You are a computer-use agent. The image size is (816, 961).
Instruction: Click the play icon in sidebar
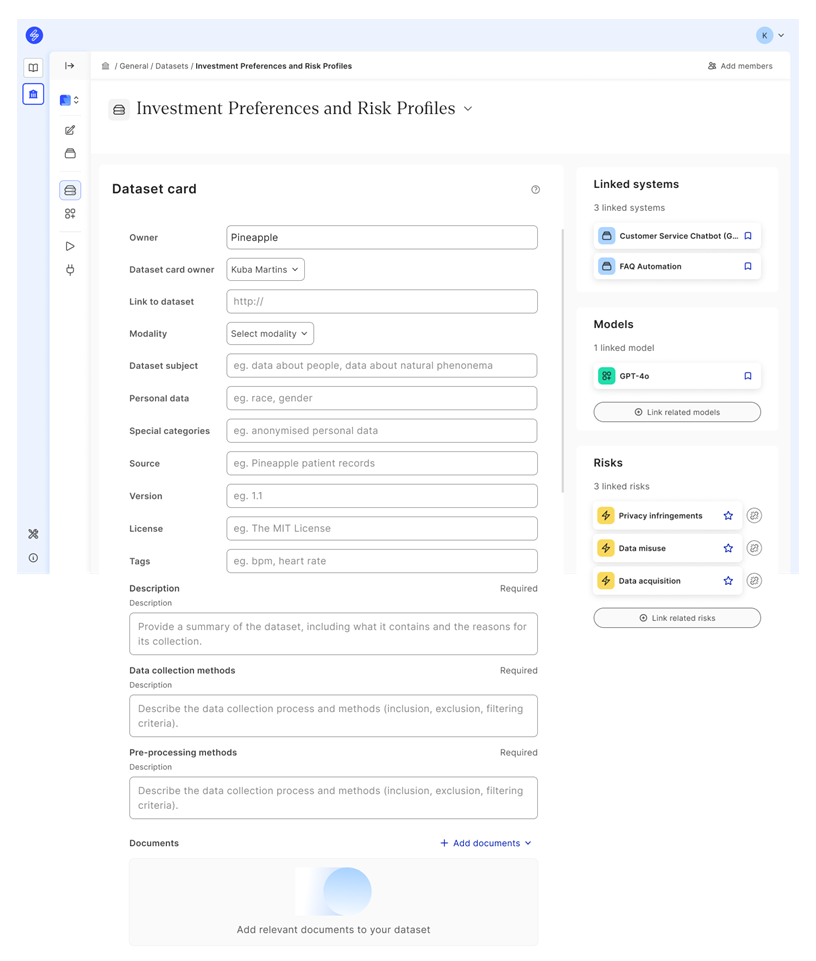70,246
